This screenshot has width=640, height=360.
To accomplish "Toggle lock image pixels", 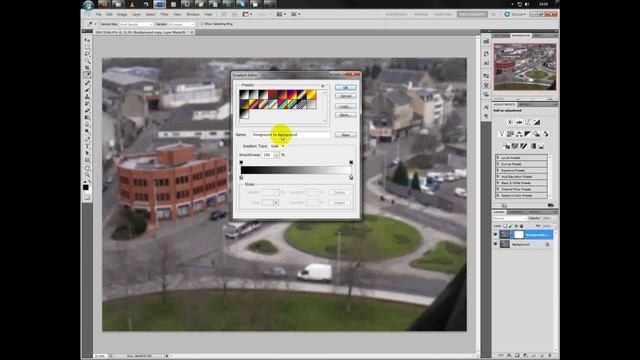I will (x=511, y=226).
